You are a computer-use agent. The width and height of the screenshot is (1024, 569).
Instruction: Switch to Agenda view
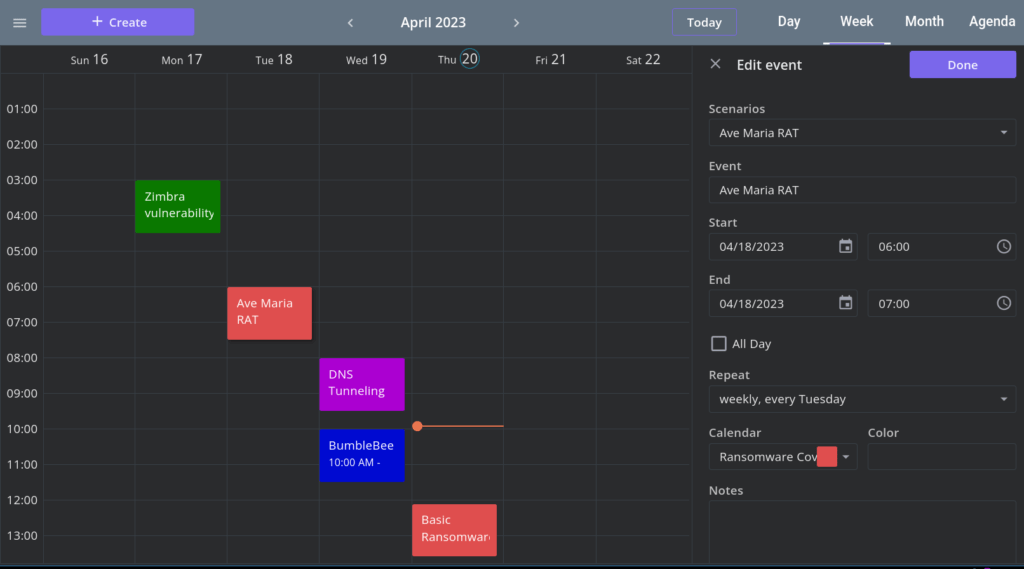pyautogui.click(x=991, y=22)
